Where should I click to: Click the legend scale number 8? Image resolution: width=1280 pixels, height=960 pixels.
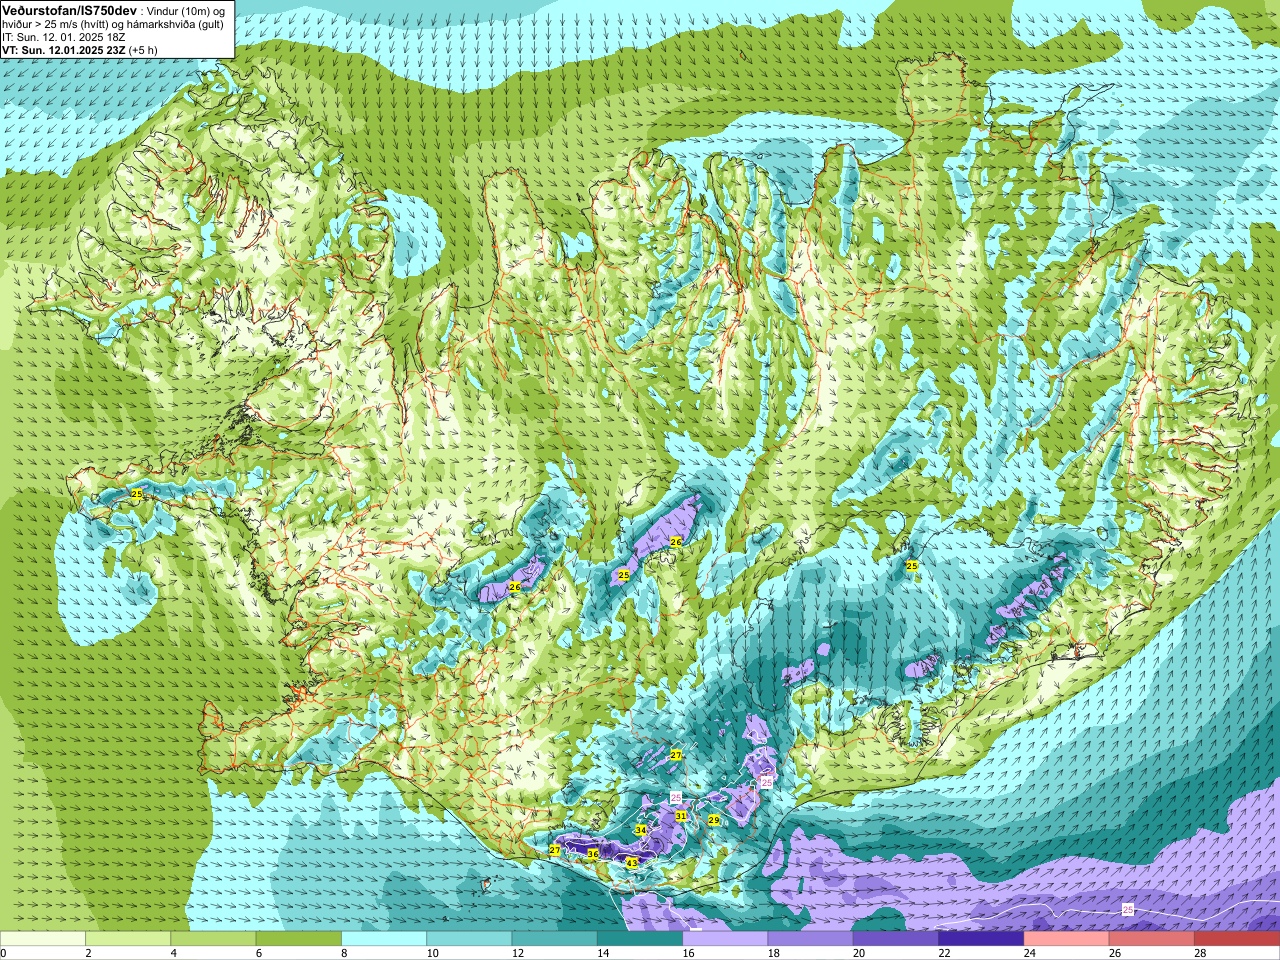(x=345, y=953)
